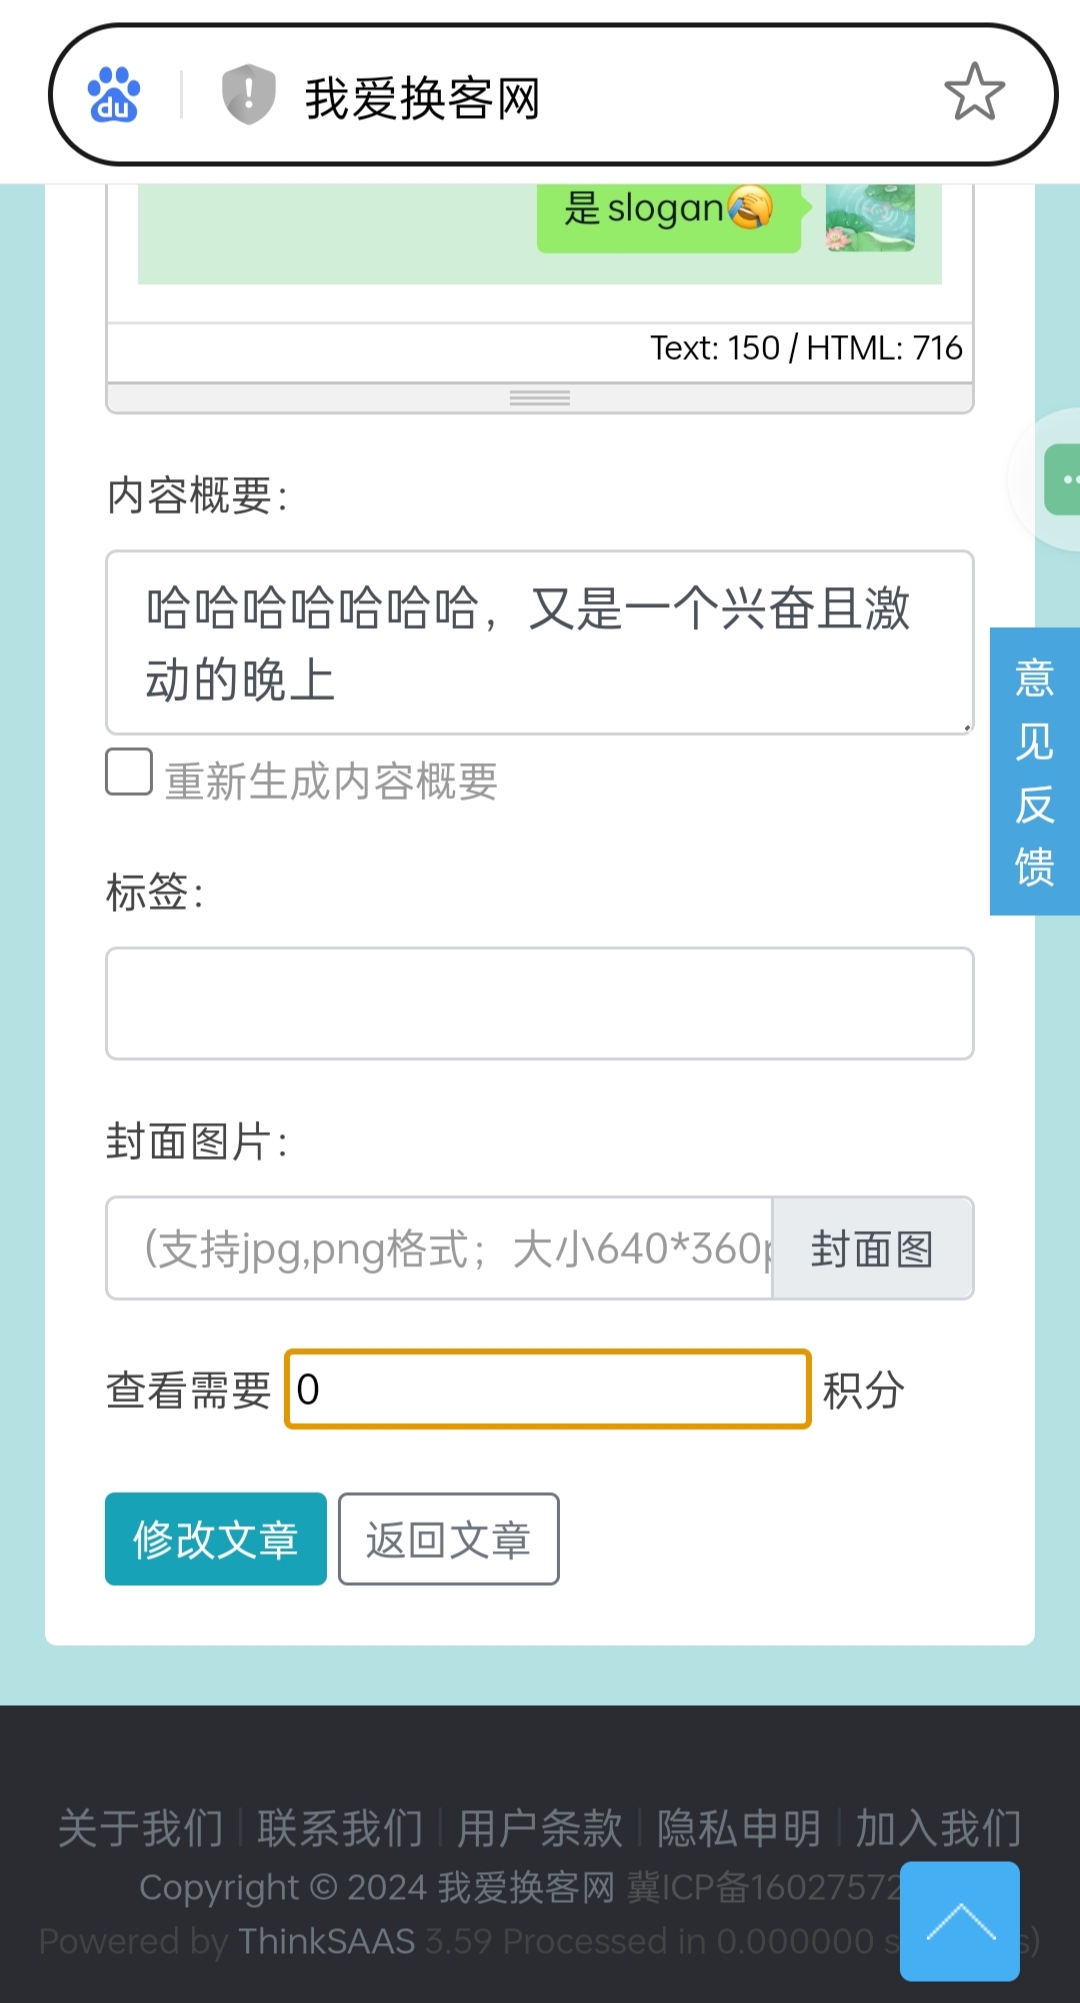Image resolution: width=1080 pixels, height=2003 pixels.
Task: Click the cover image path field
Action: point(440,1248)
